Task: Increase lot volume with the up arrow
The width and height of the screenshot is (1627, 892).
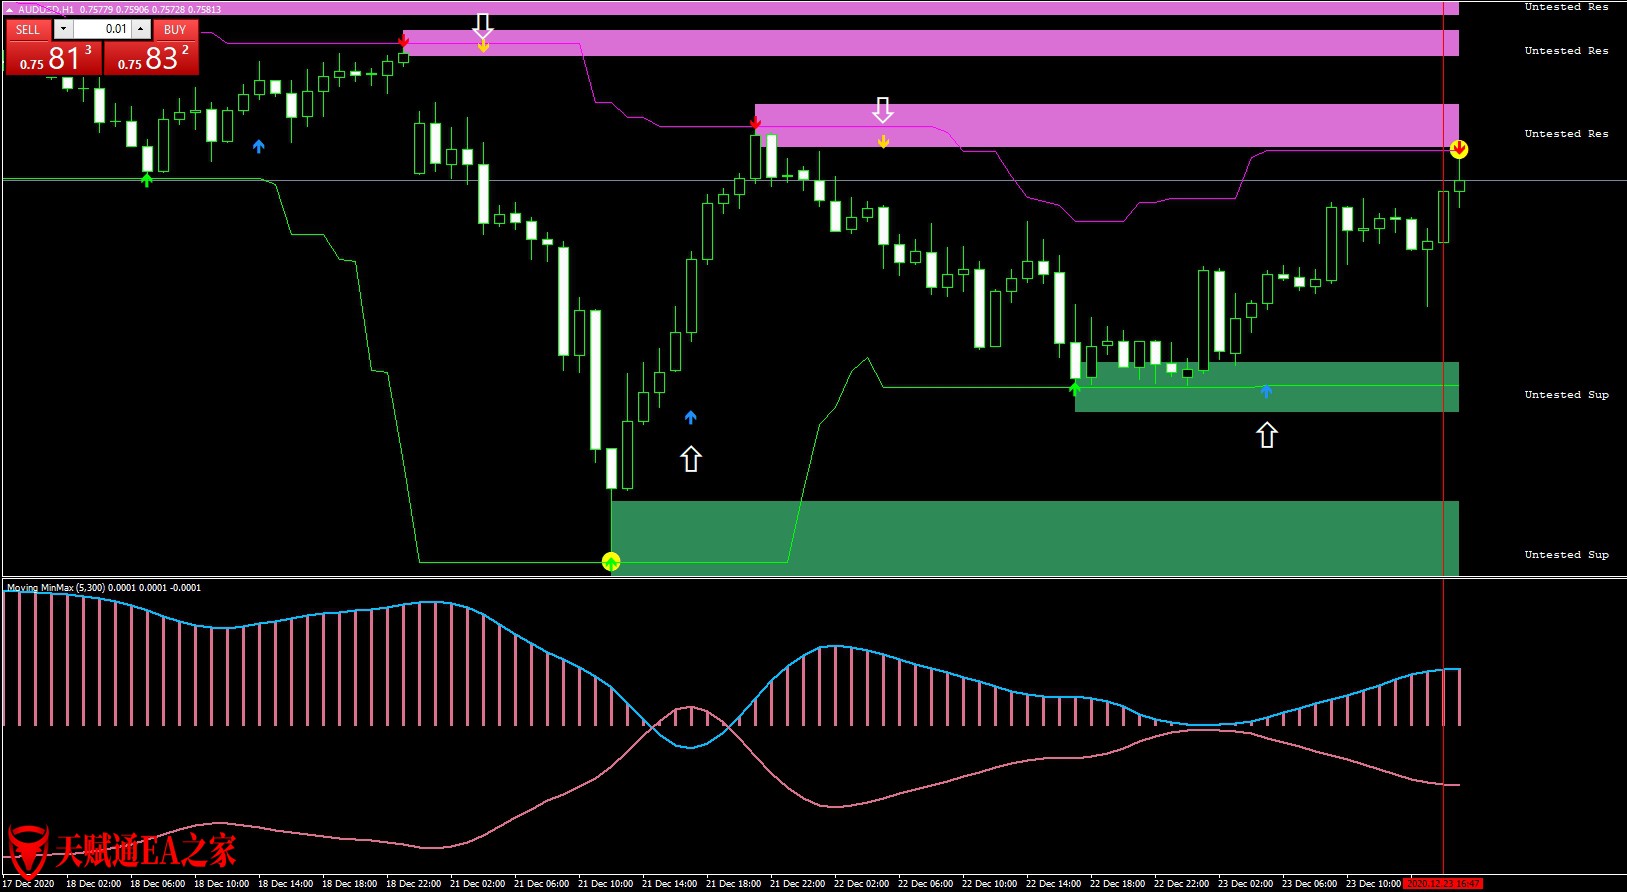Action: (141, 30)
